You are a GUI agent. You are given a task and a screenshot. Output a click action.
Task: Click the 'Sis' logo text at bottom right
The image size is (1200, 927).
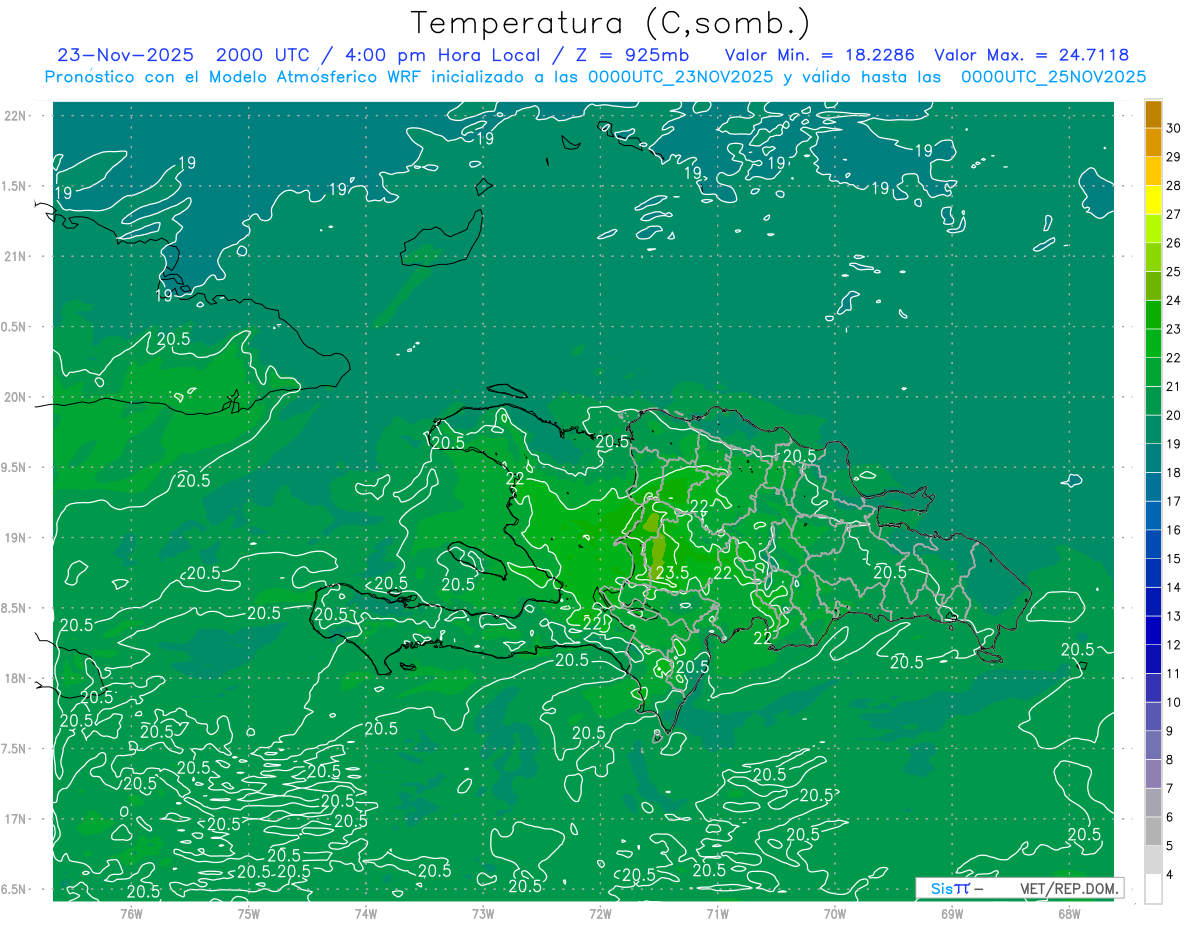coord(940,888)
